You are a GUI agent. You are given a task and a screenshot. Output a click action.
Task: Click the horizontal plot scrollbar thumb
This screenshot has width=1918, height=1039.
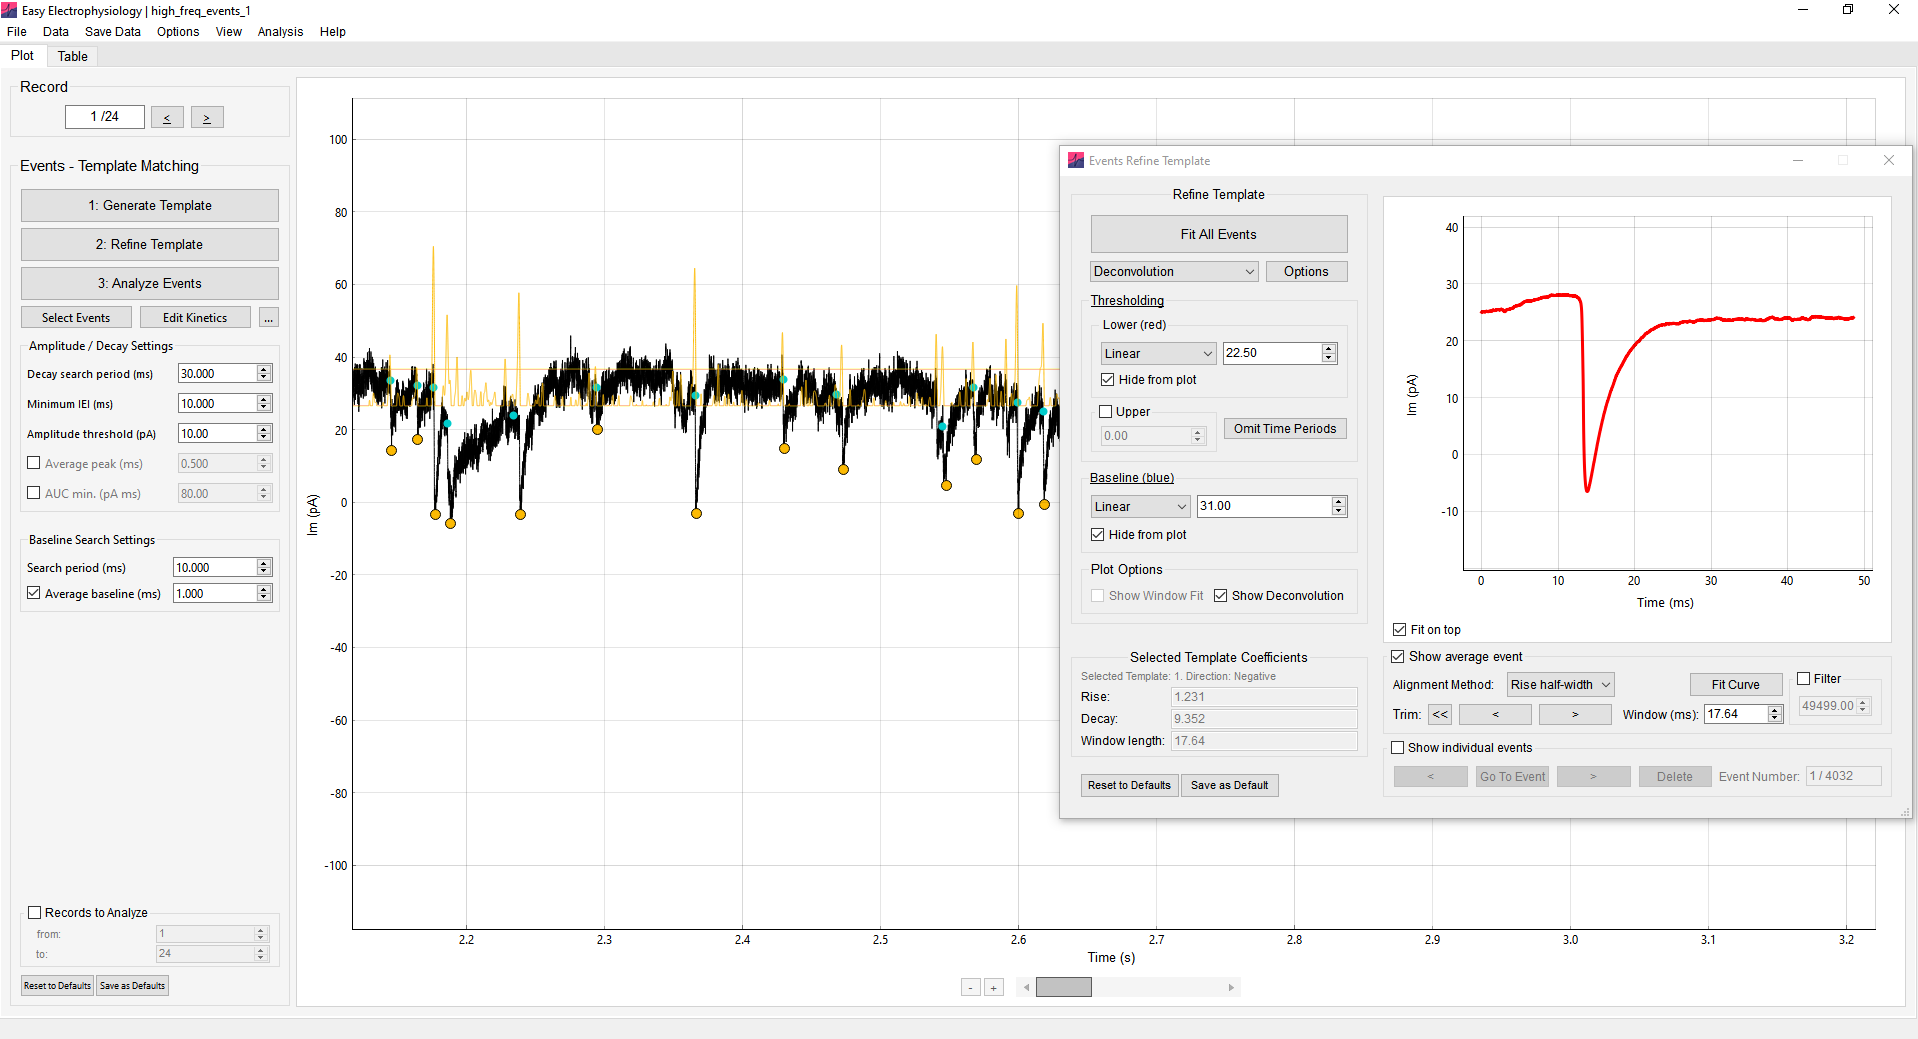pyautogui.click(x=1063, y=988)
